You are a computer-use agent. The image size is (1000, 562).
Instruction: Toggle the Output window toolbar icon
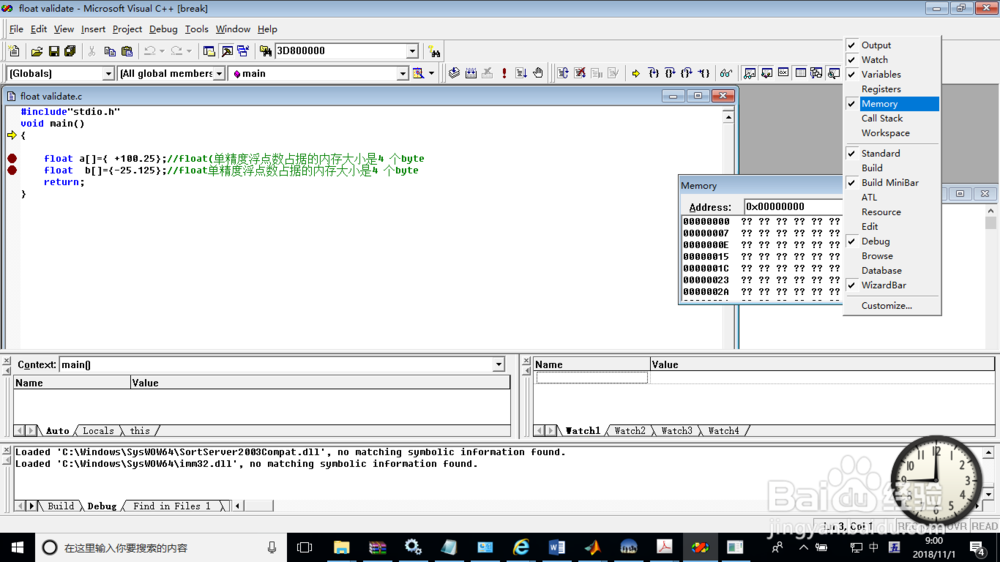[226, 51]
